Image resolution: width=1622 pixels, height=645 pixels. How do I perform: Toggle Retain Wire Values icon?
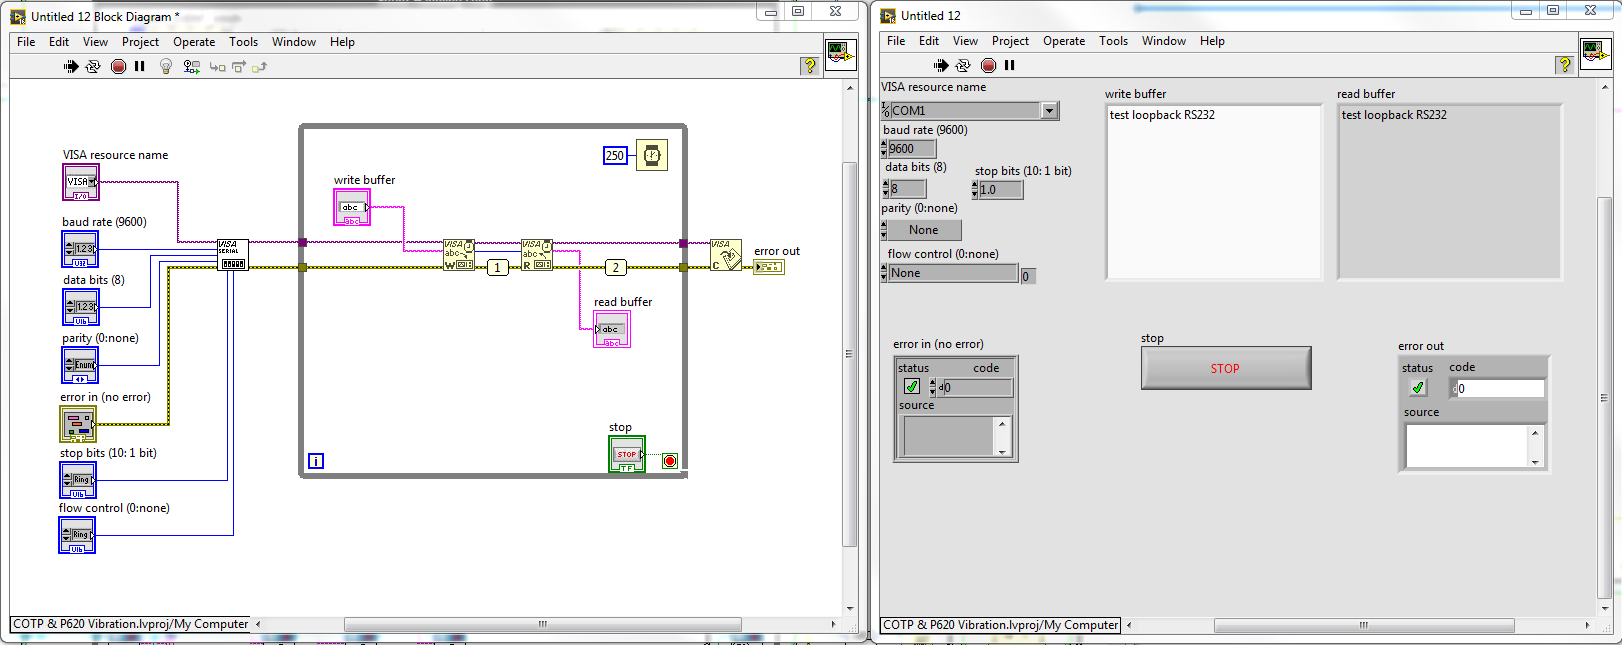pyautogui.click(x=191, y=67)
